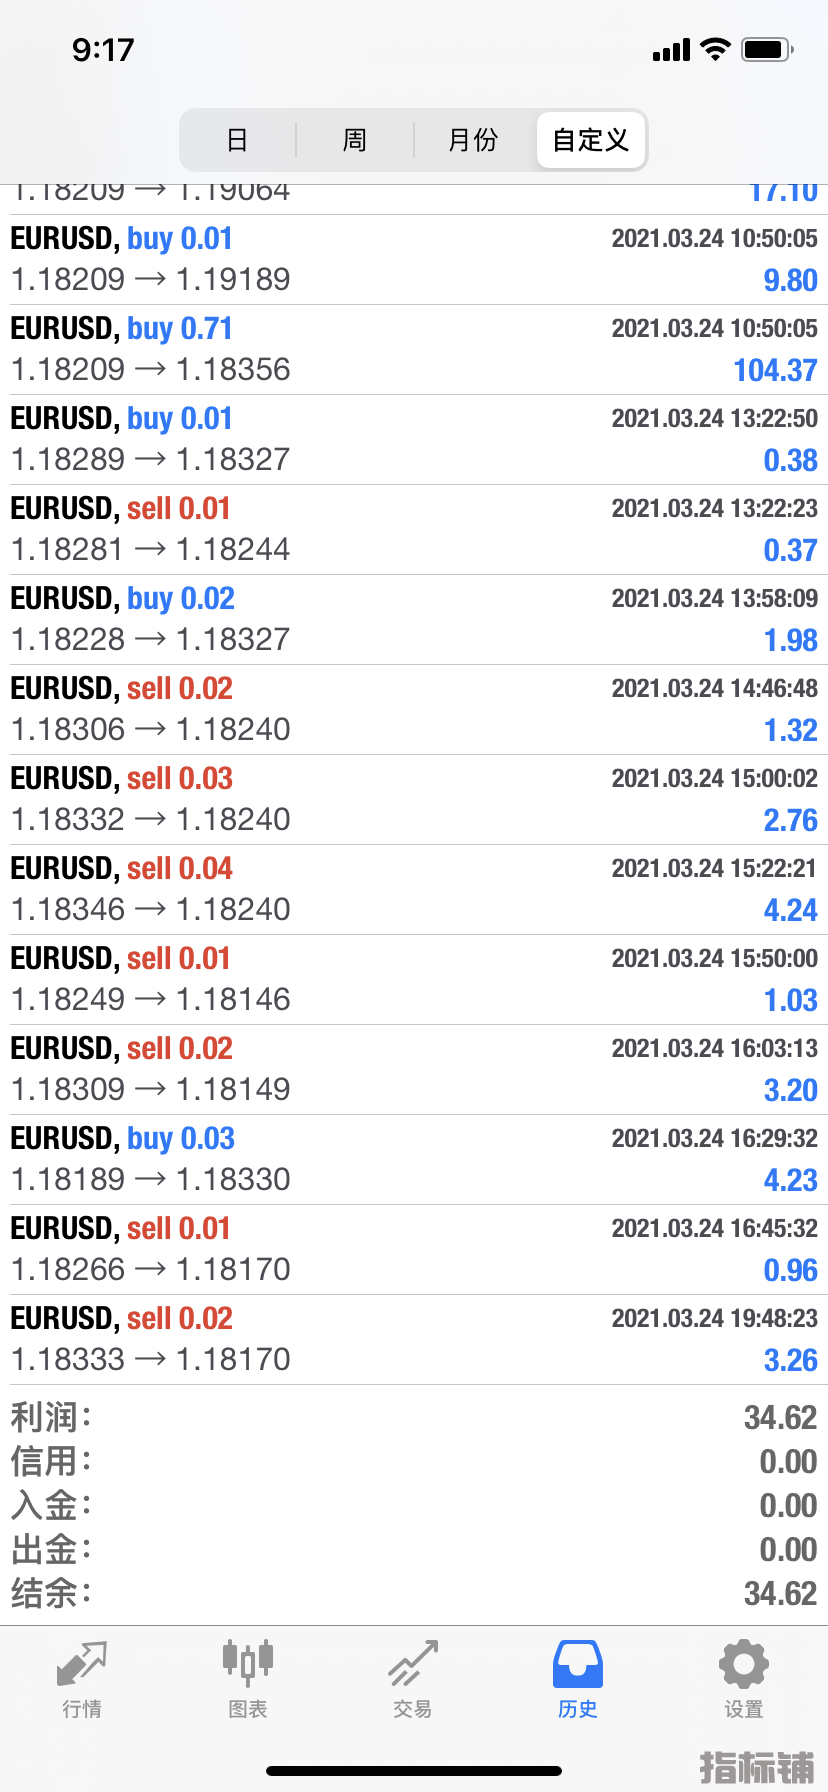Image resolution: width=828 pixels, height=1792 pixels.
Task: Tap the battery indicator icon
Action: [767, 49]
